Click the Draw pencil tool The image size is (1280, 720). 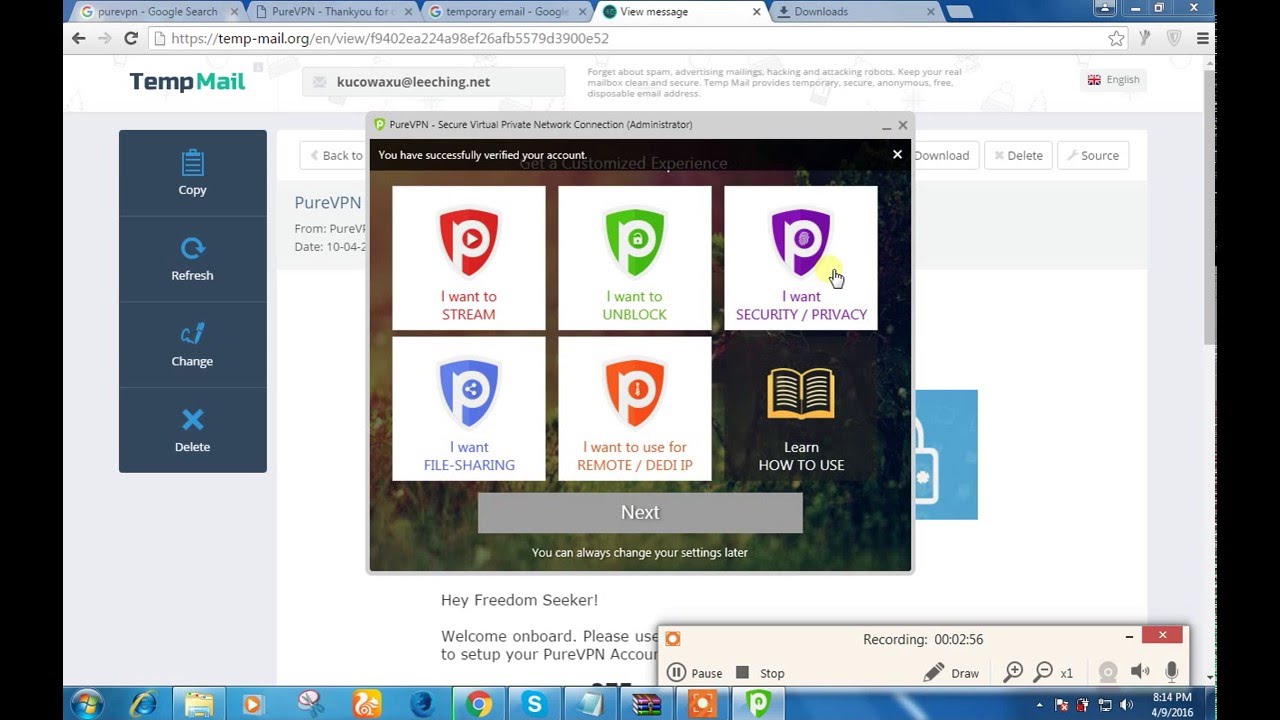pos(951,673)
